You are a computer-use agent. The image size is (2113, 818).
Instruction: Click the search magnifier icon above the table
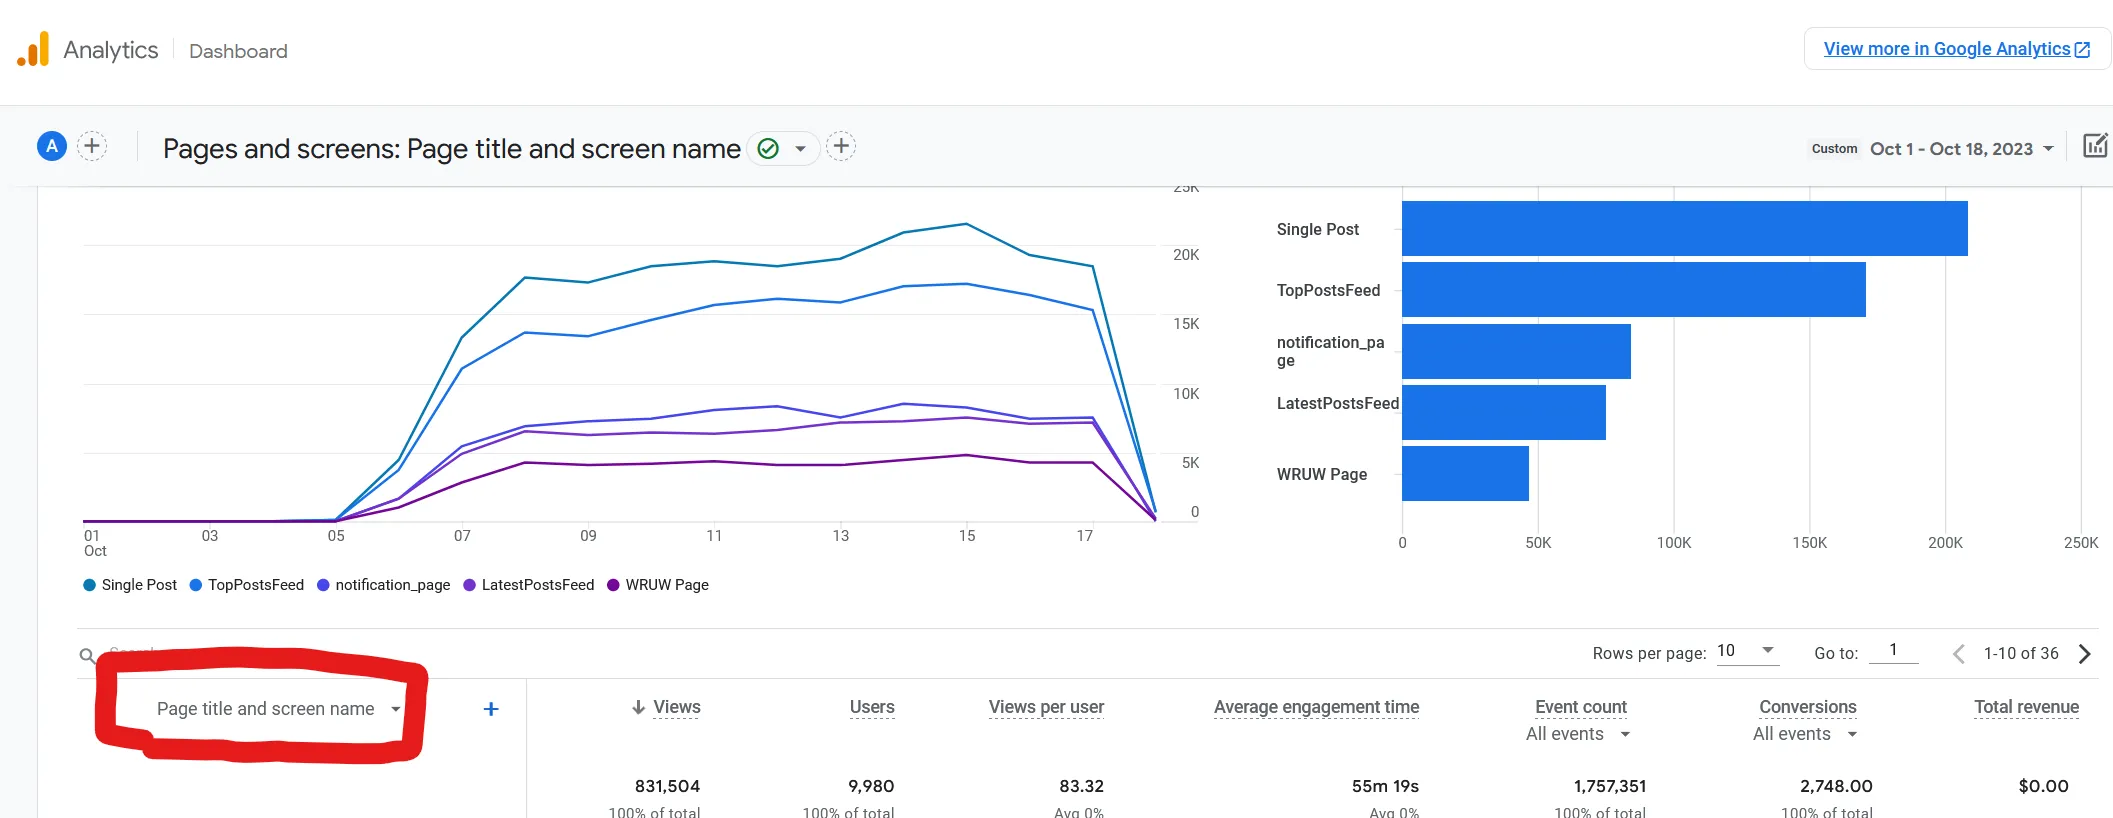coord(88,656)
